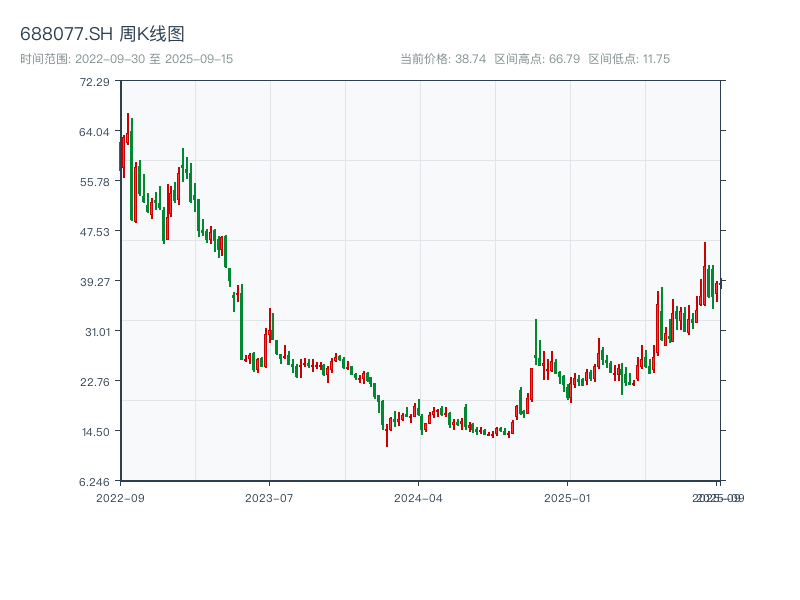
Task: Select the y-axis value 22.76
Action: (95, 382)
